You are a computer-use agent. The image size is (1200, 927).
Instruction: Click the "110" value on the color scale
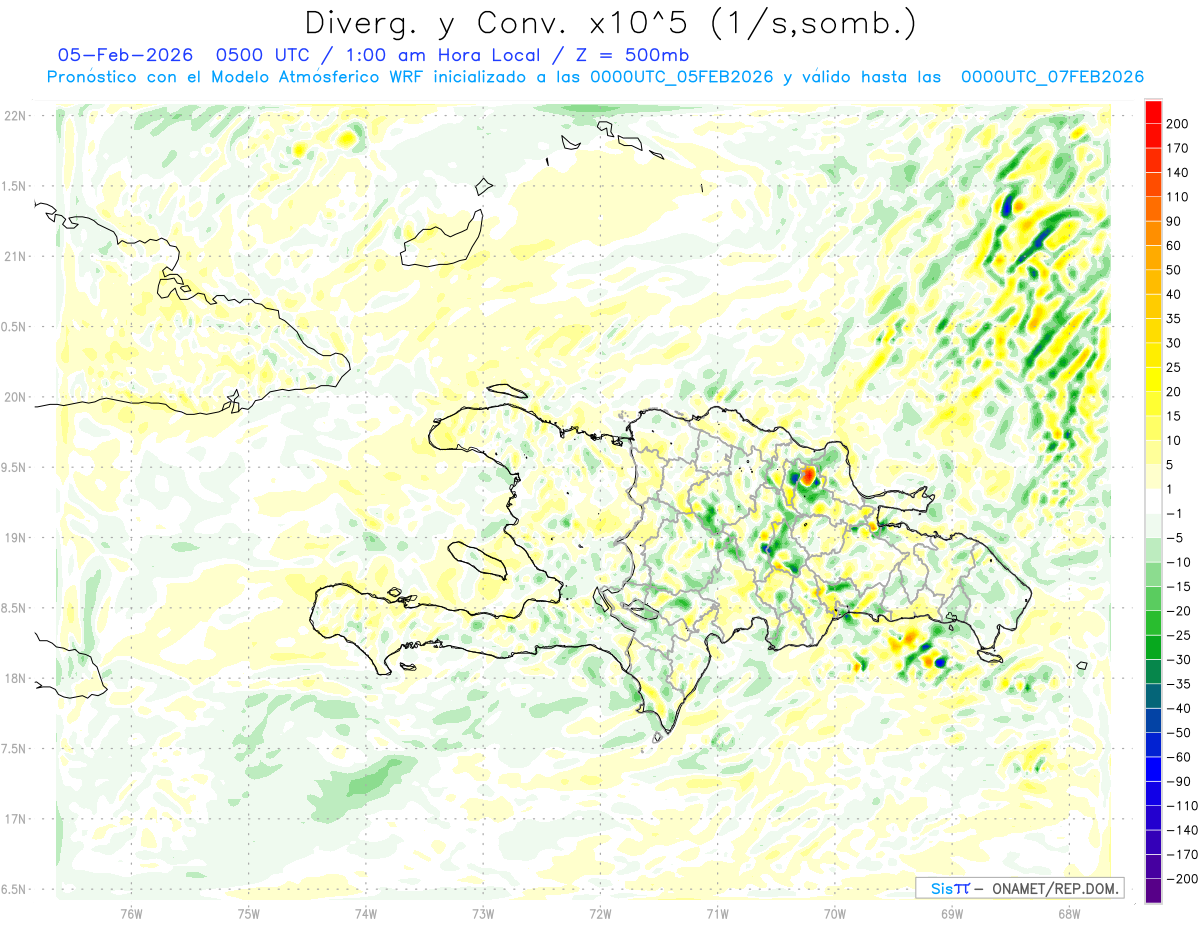click(x=1177, y=197)
